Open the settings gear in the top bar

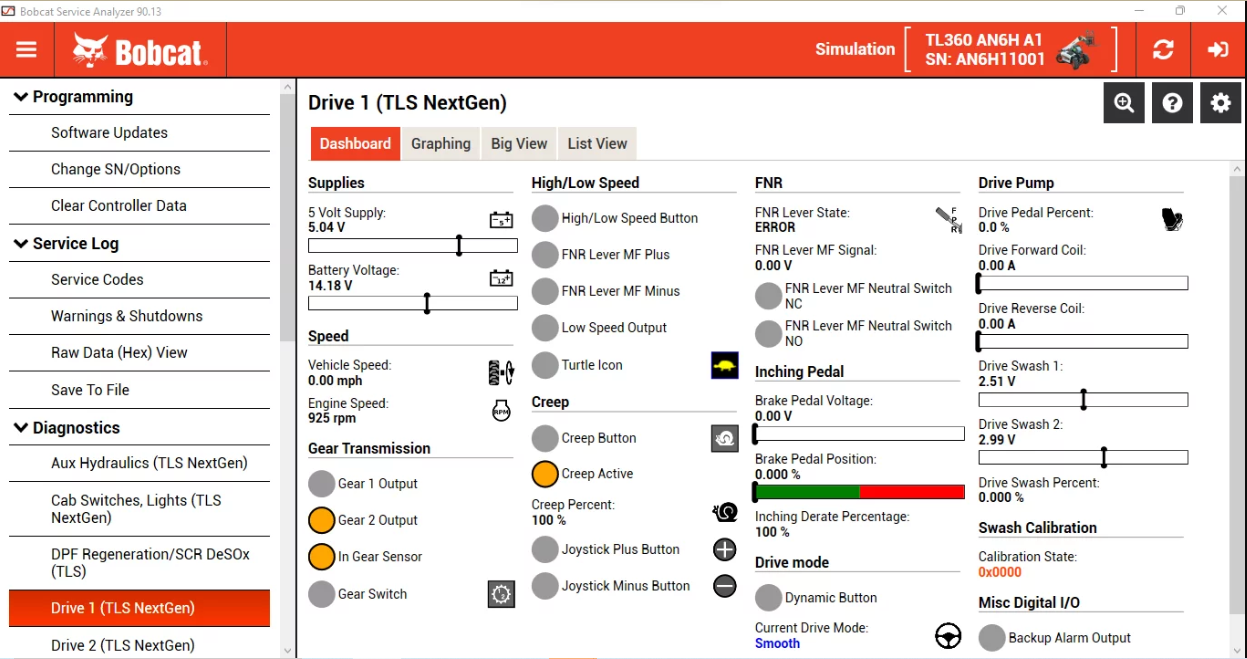(x=1220, y=102)
